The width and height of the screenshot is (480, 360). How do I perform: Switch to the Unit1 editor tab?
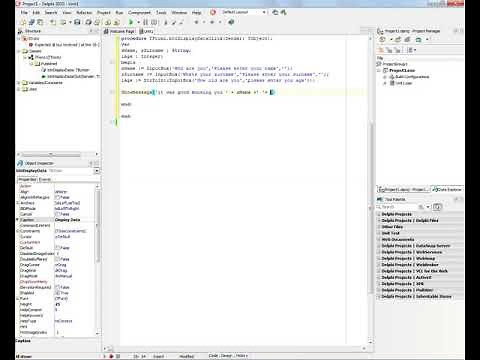[146, 31]
